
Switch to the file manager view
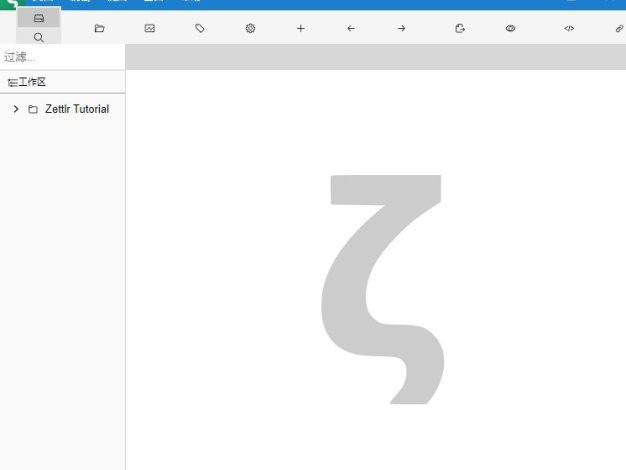39,18
